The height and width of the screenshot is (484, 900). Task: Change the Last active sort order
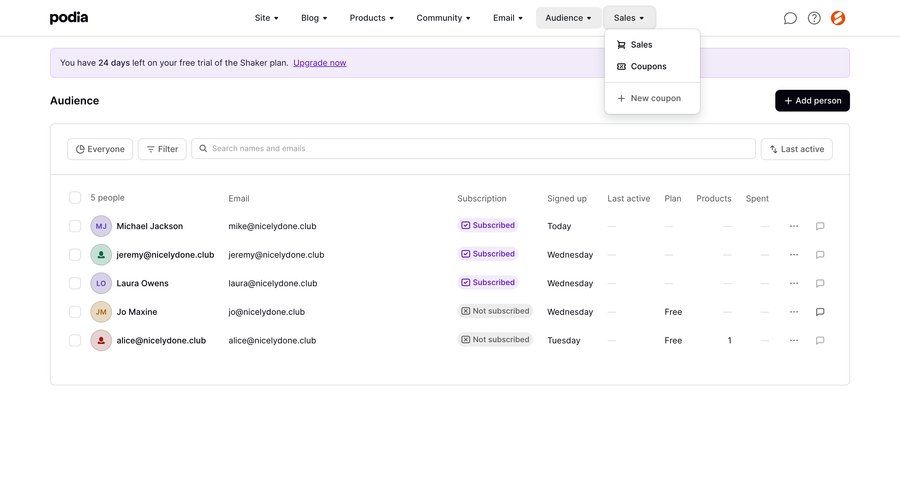coord(797,149)
